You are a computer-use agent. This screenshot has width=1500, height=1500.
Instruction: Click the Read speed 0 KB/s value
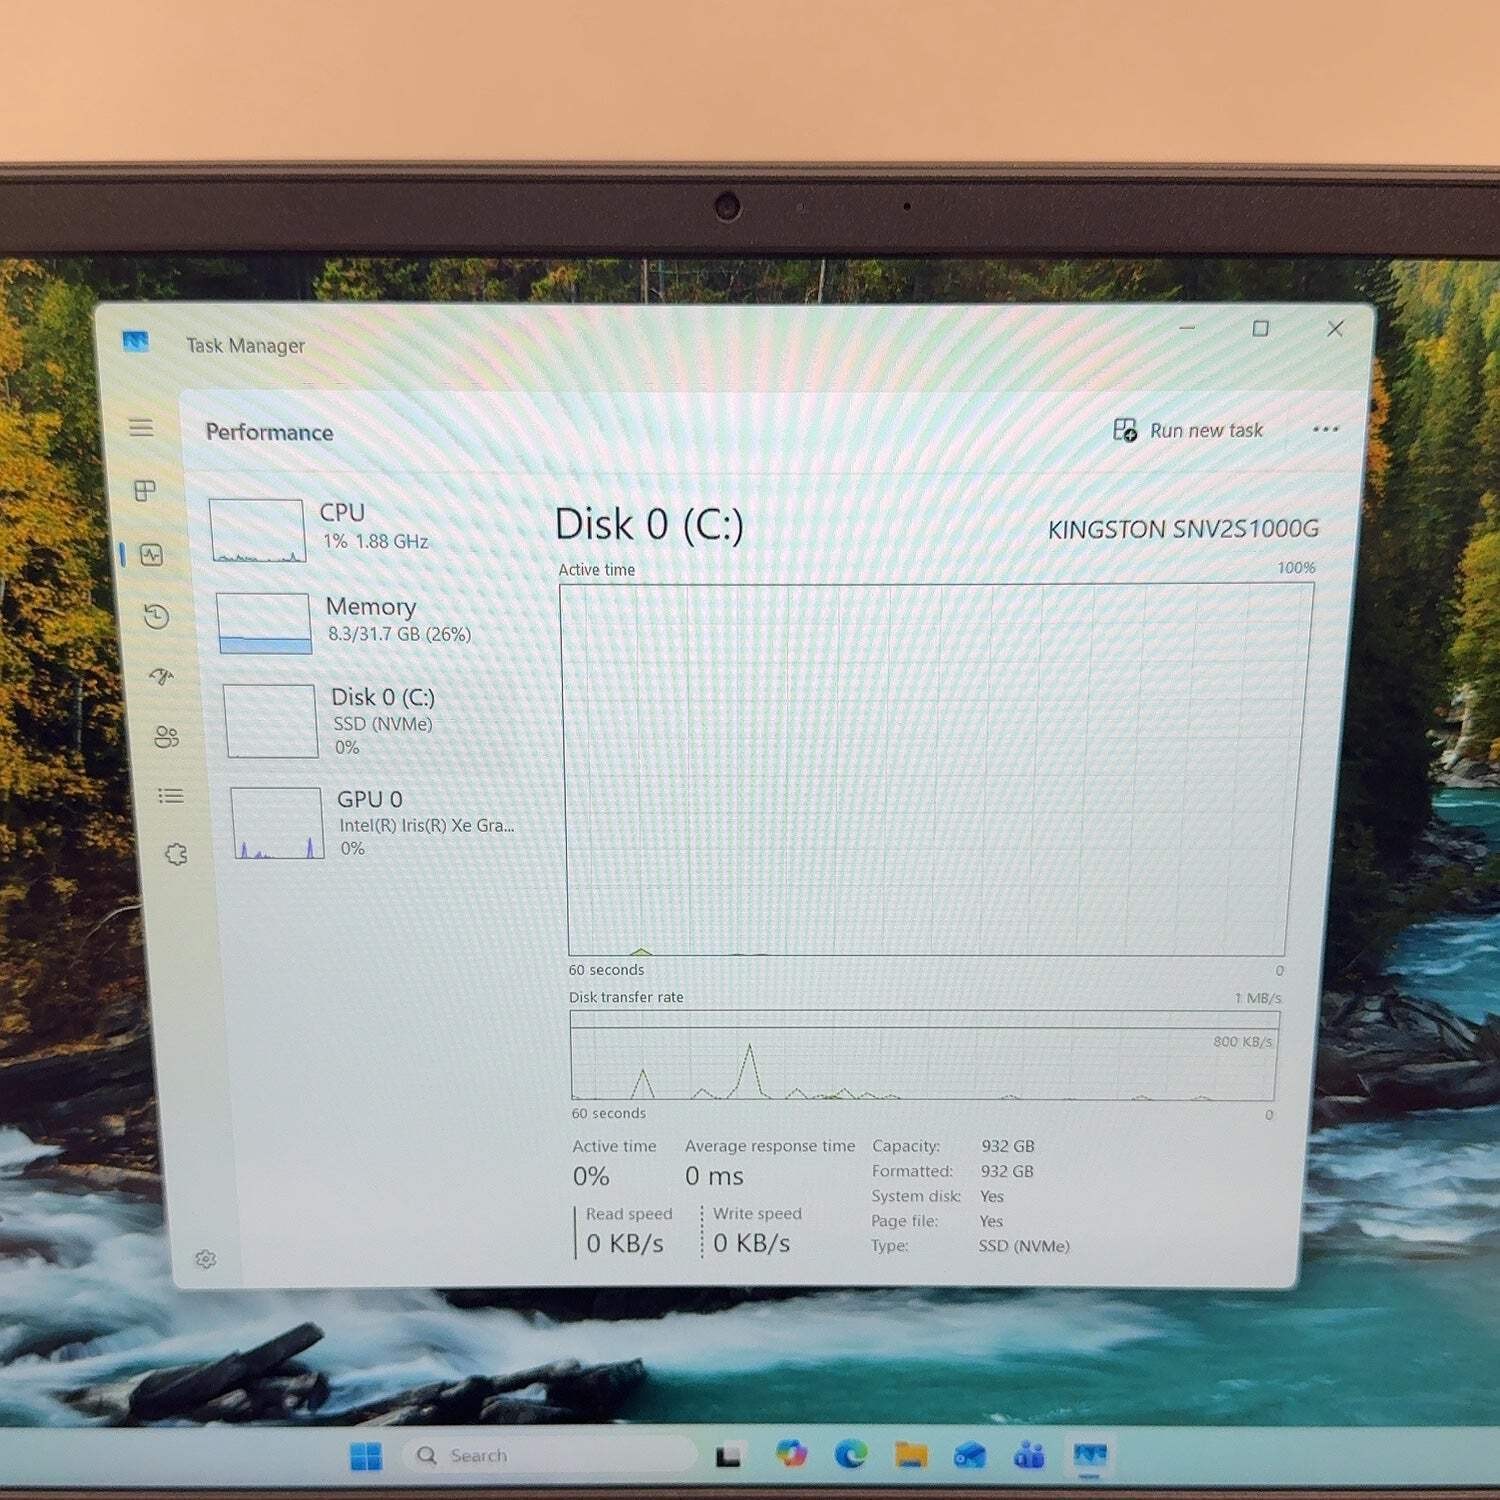pos(625,1243)
